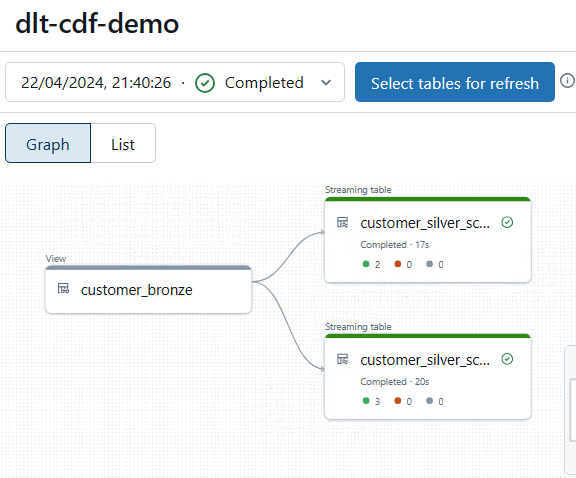Image resolution: width=576 pixels, height=478 pixels.
Task: Click the customer_bronze view table icon
Action: pyautogui.click(x=63, y=289)
